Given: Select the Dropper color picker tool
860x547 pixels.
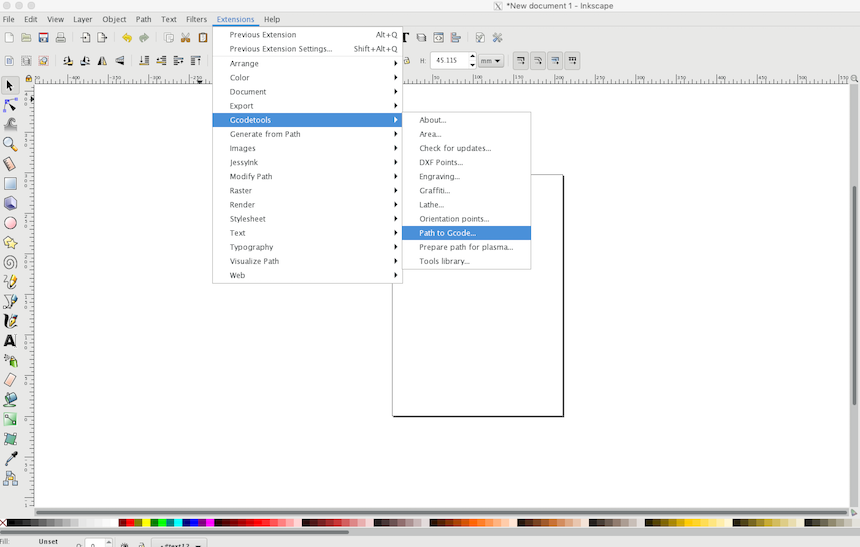Looking at the screenshot, I should tap(10, 459).
